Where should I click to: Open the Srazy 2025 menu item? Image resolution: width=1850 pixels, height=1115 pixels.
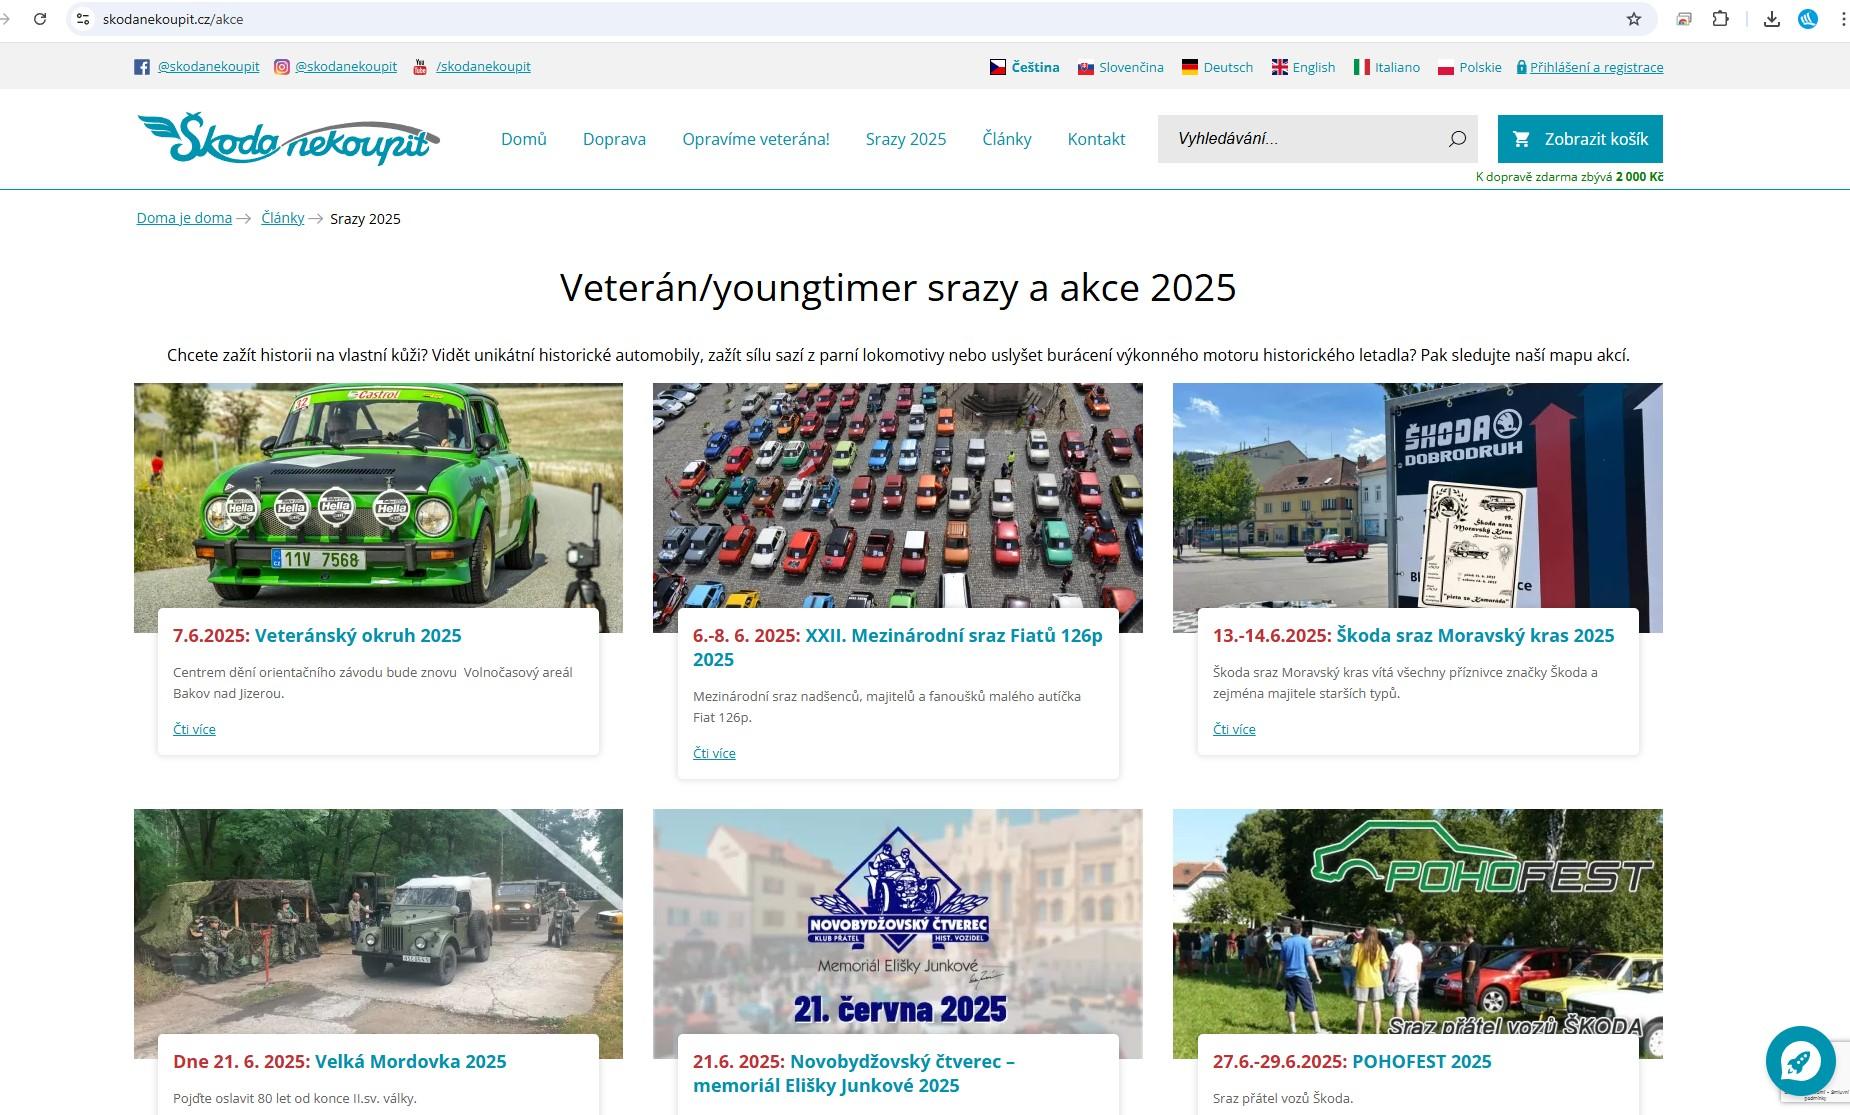[906, 139]
